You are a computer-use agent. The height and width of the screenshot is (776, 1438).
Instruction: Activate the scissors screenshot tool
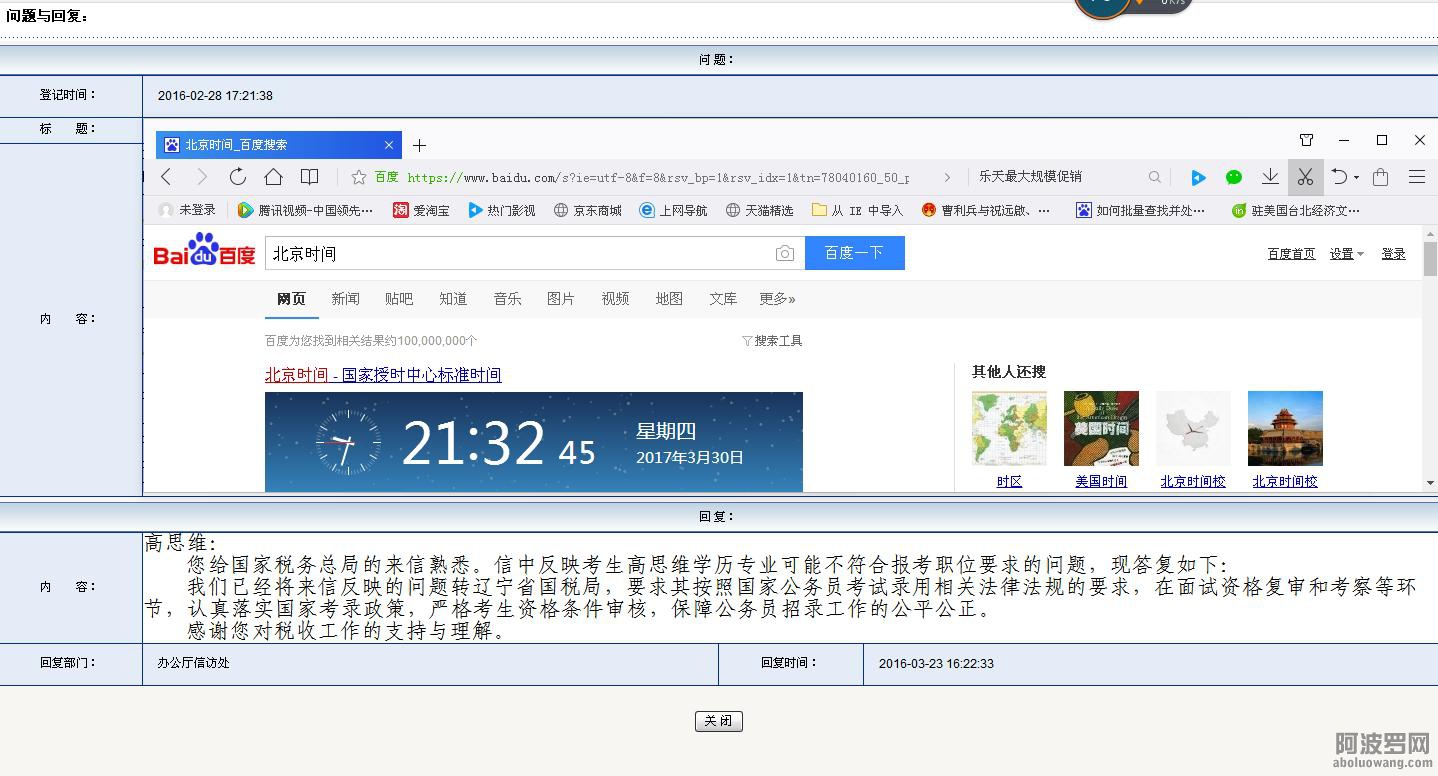1305,177
